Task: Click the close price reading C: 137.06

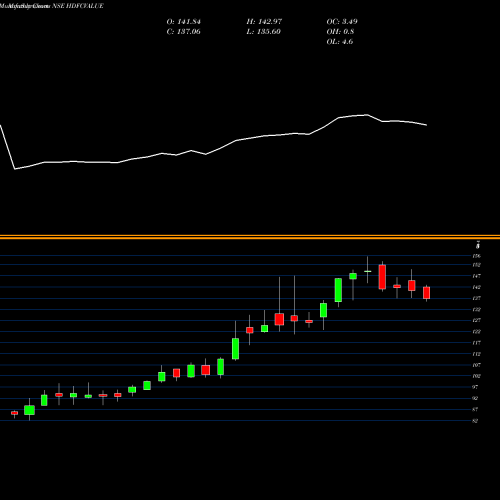Action: (184, 32)
